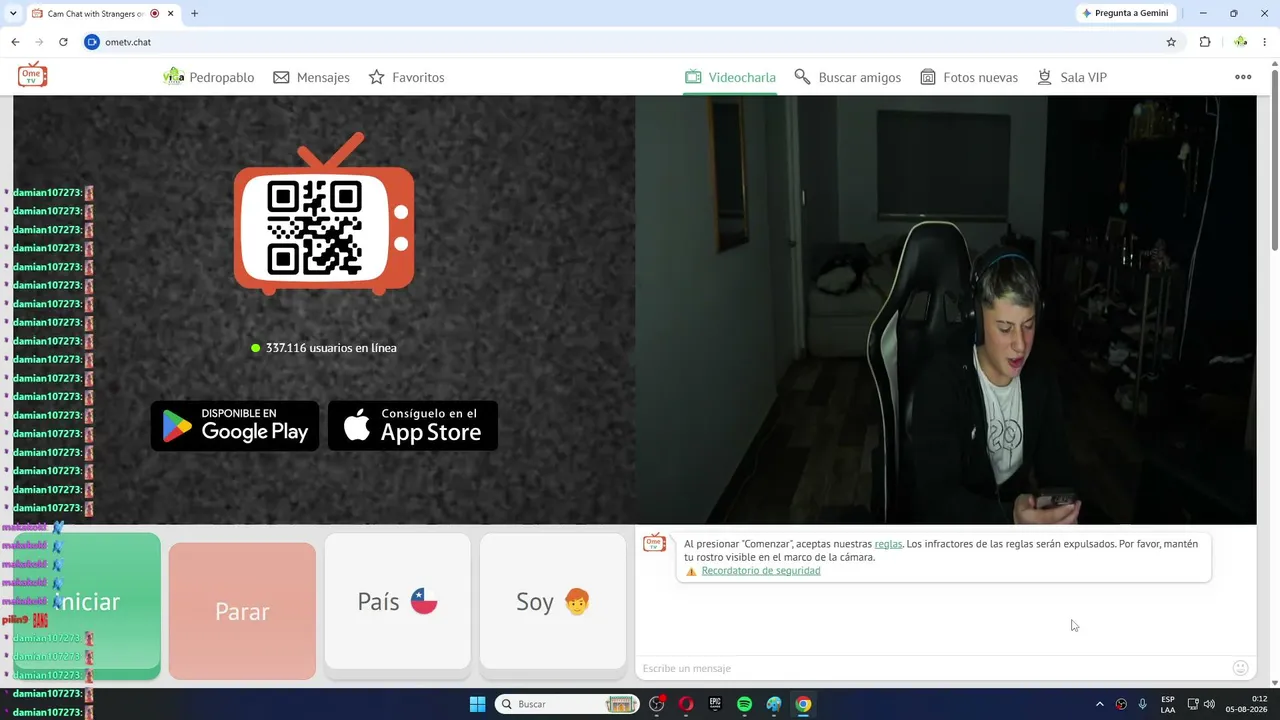The width and height of the screenshot is (1280, 720).
Task: Open the emoji picker in chat
Action: [1241, 668]
